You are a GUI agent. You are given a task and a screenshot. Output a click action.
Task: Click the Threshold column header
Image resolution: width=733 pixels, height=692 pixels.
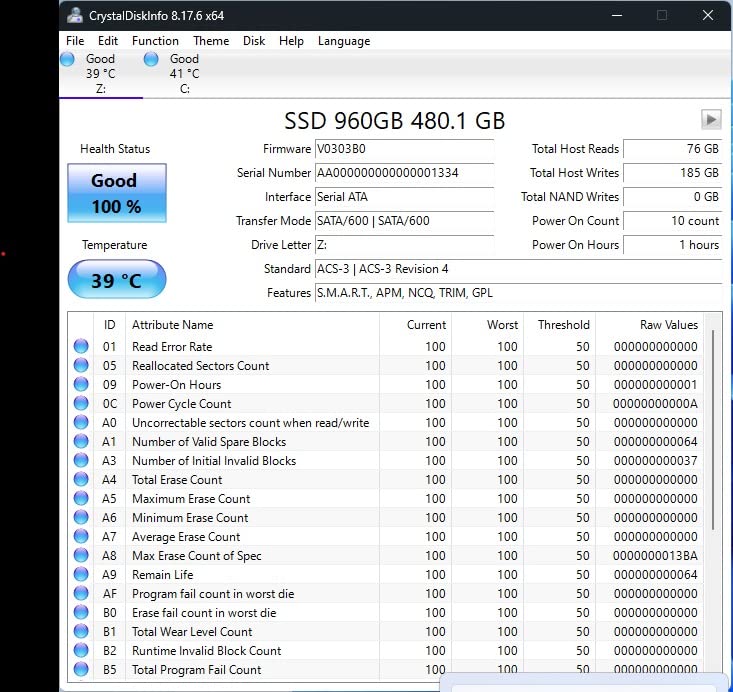(x=559, y=324)
